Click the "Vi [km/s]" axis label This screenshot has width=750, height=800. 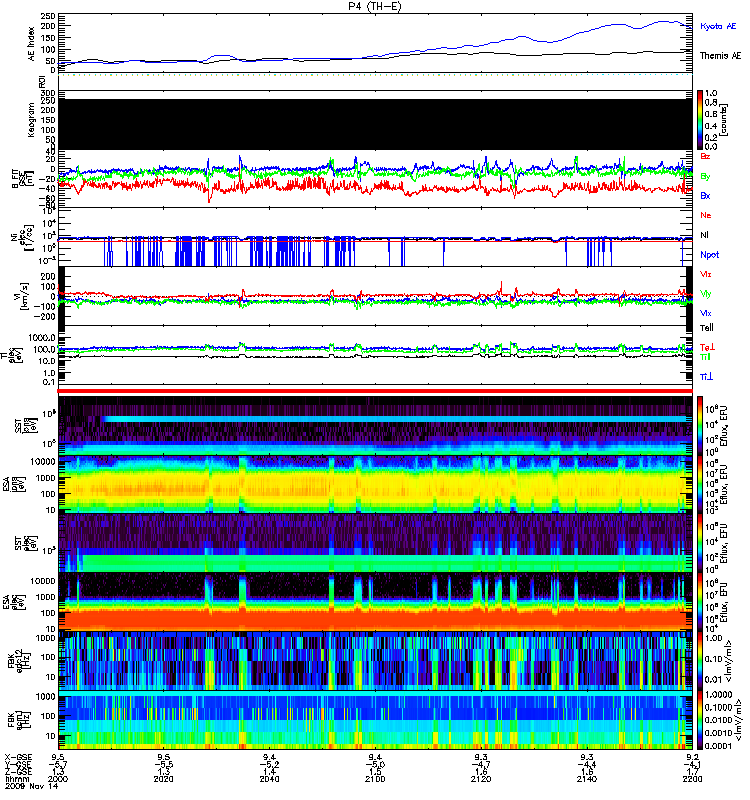(x=23, y=296)
